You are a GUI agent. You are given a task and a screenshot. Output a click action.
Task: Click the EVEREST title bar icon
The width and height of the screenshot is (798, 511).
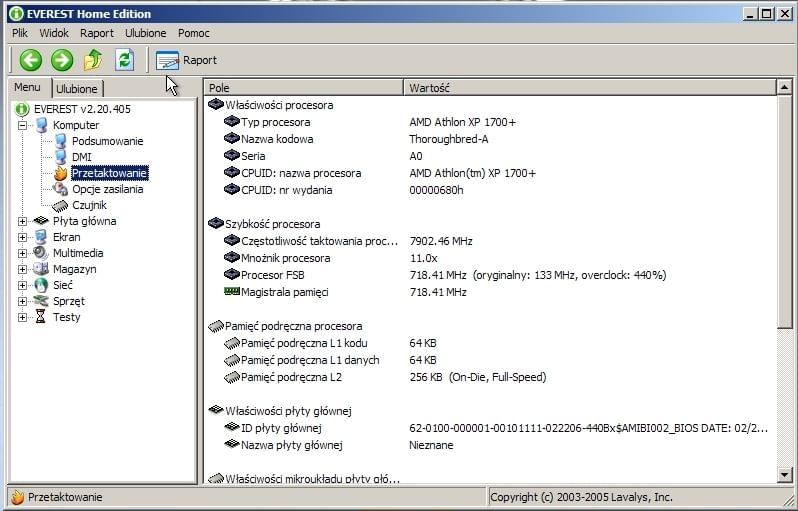click(17, 14)
